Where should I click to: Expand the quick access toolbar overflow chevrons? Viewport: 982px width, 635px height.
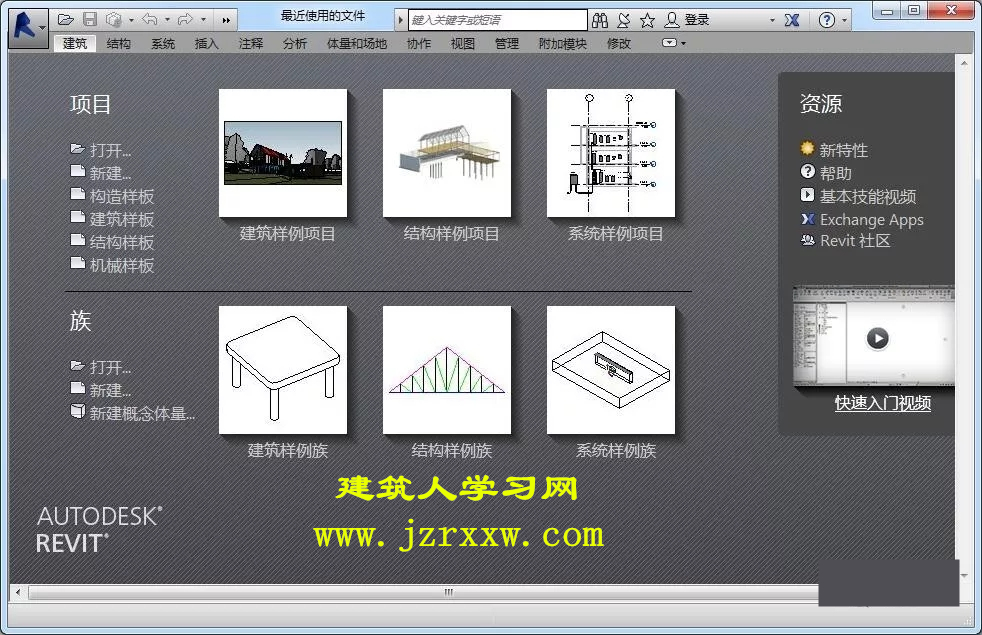[x=226, y=20]
